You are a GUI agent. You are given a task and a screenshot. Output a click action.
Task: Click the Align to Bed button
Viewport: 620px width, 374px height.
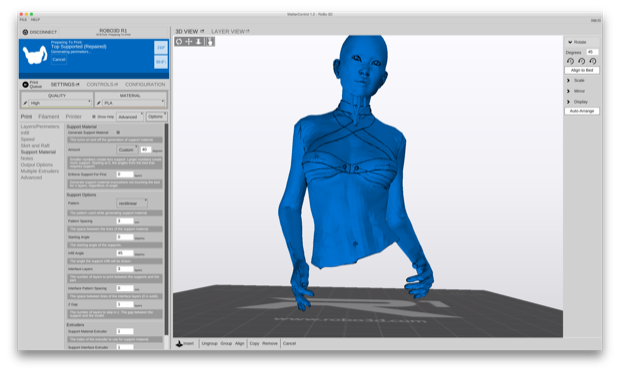tap(582, 70)
